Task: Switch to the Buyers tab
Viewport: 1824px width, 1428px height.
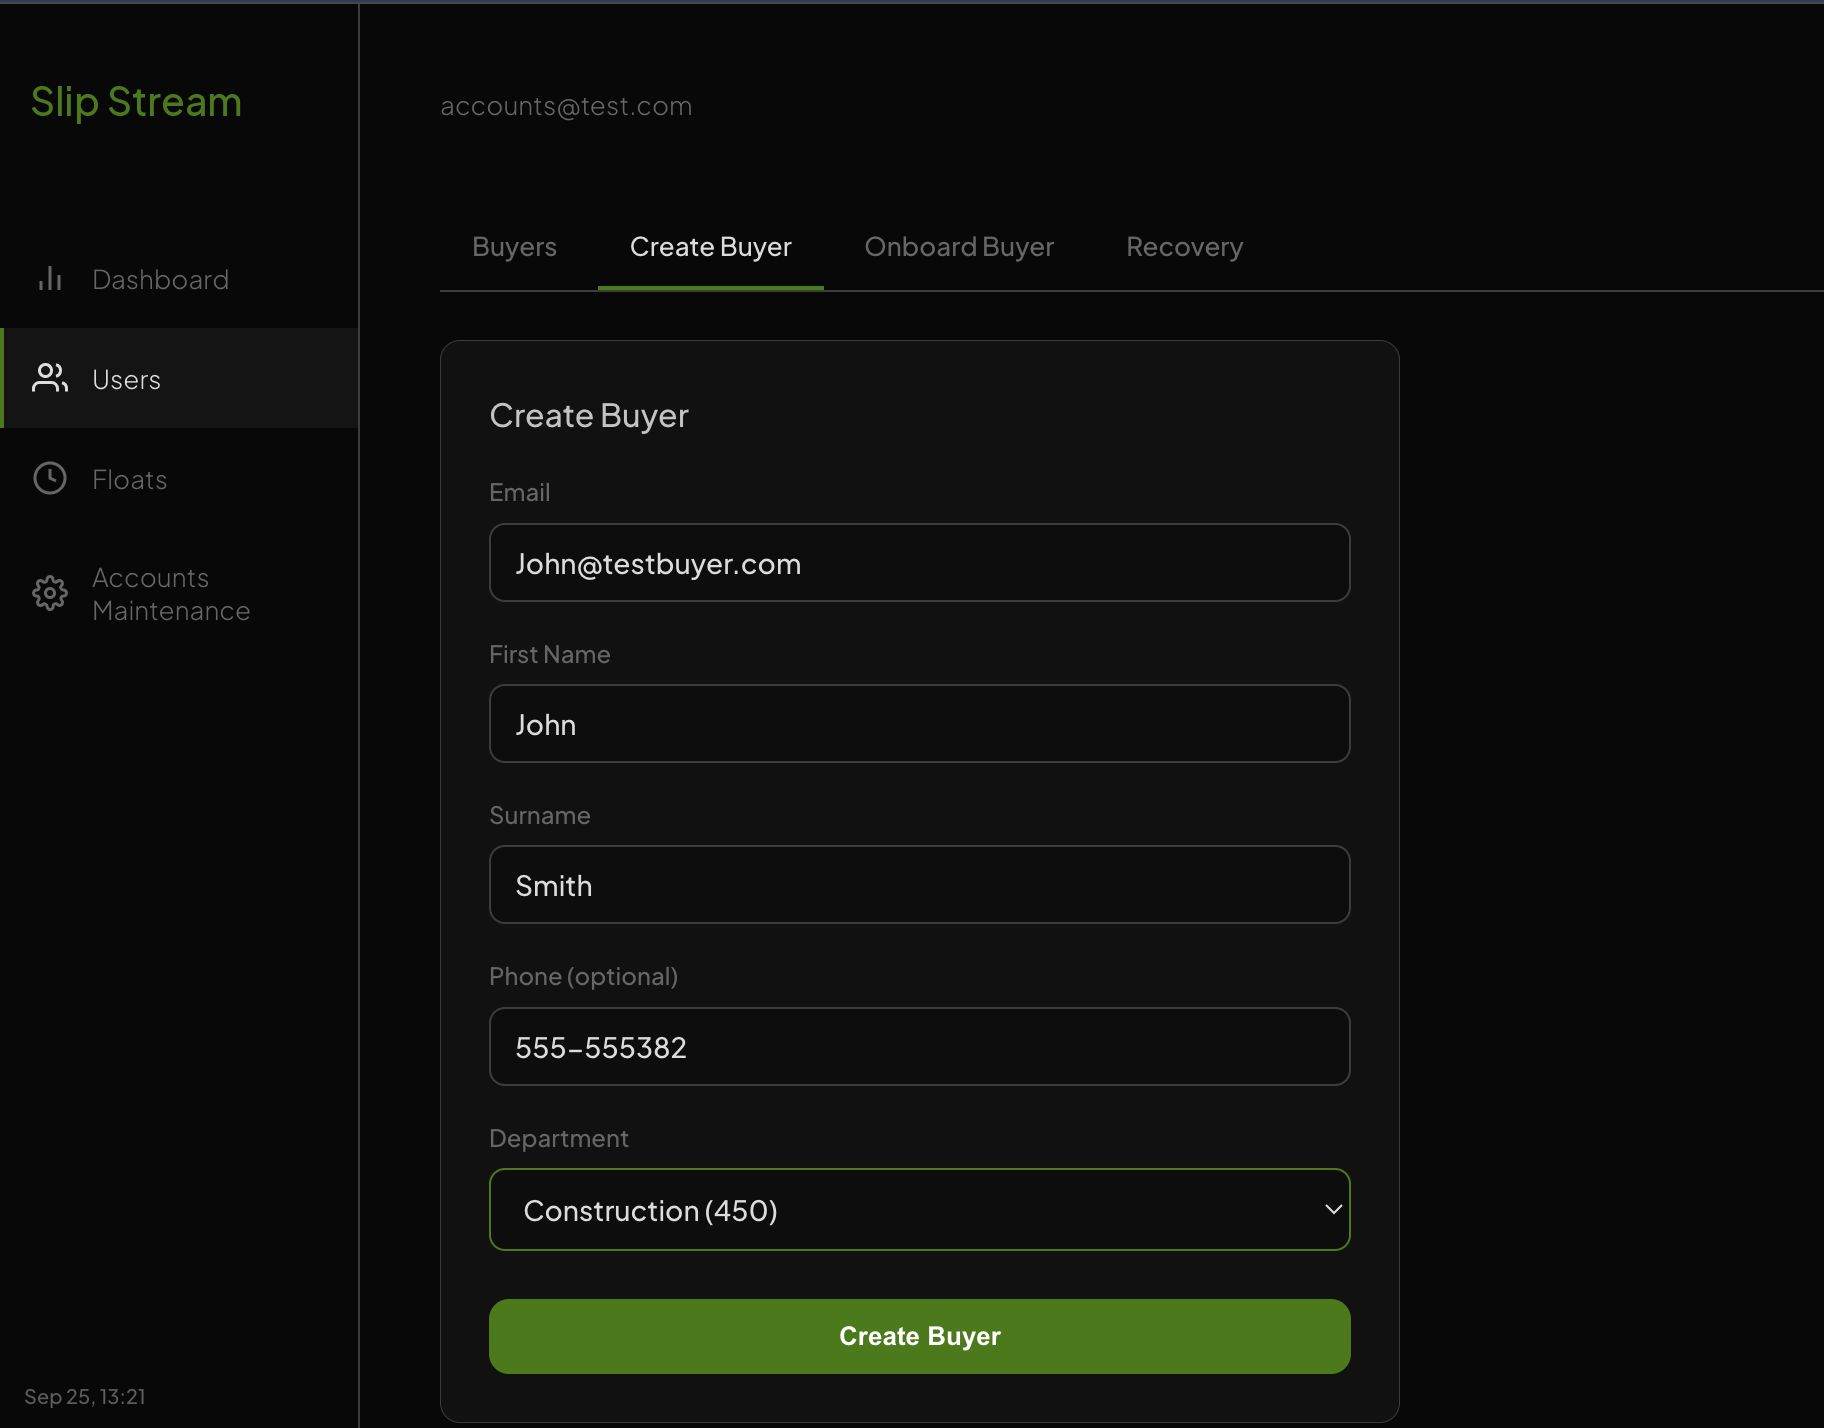Action: pos(514,247)
